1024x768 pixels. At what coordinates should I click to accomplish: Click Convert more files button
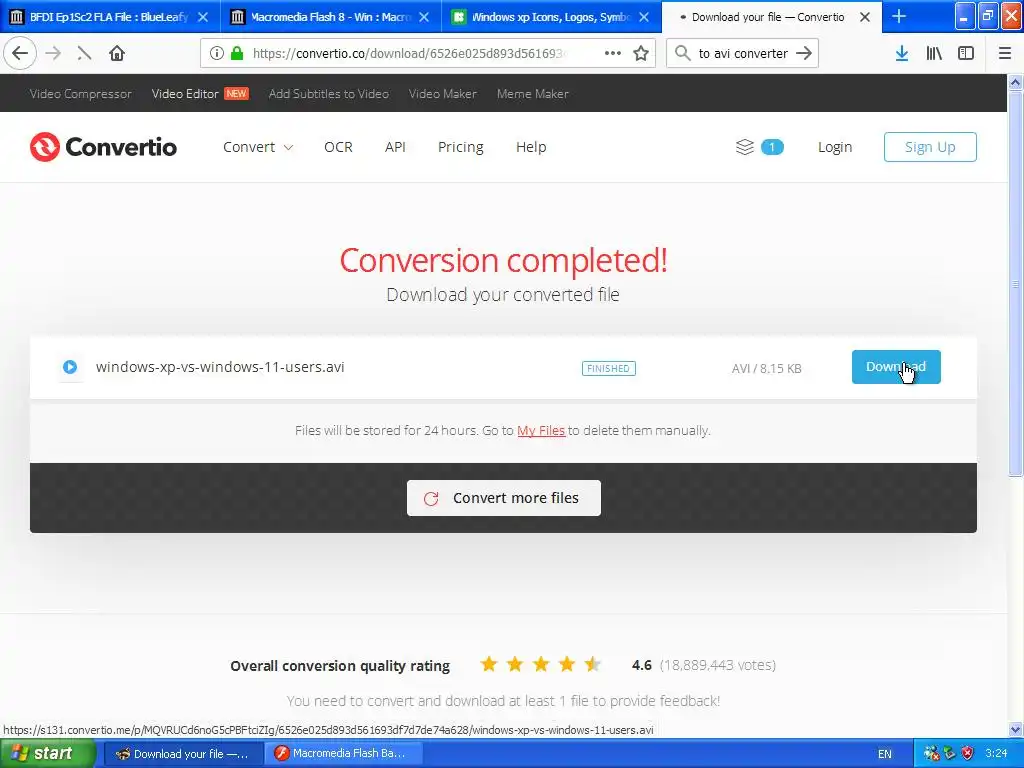504,498
